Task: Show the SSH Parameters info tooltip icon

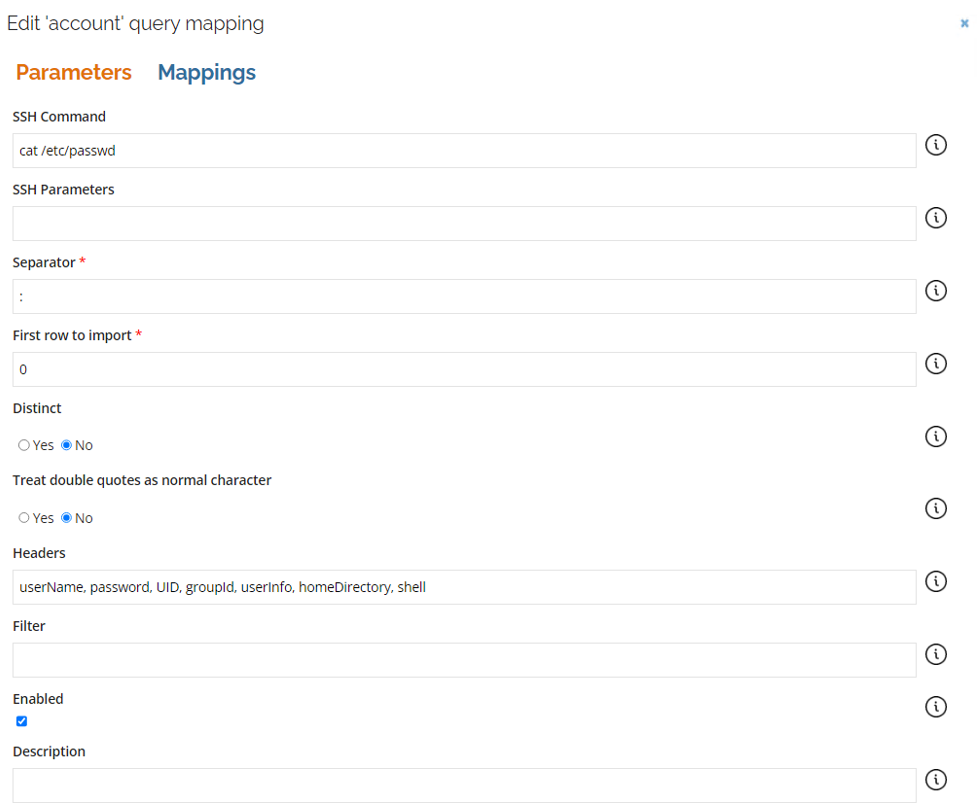Action: click(x=936, y=218)
